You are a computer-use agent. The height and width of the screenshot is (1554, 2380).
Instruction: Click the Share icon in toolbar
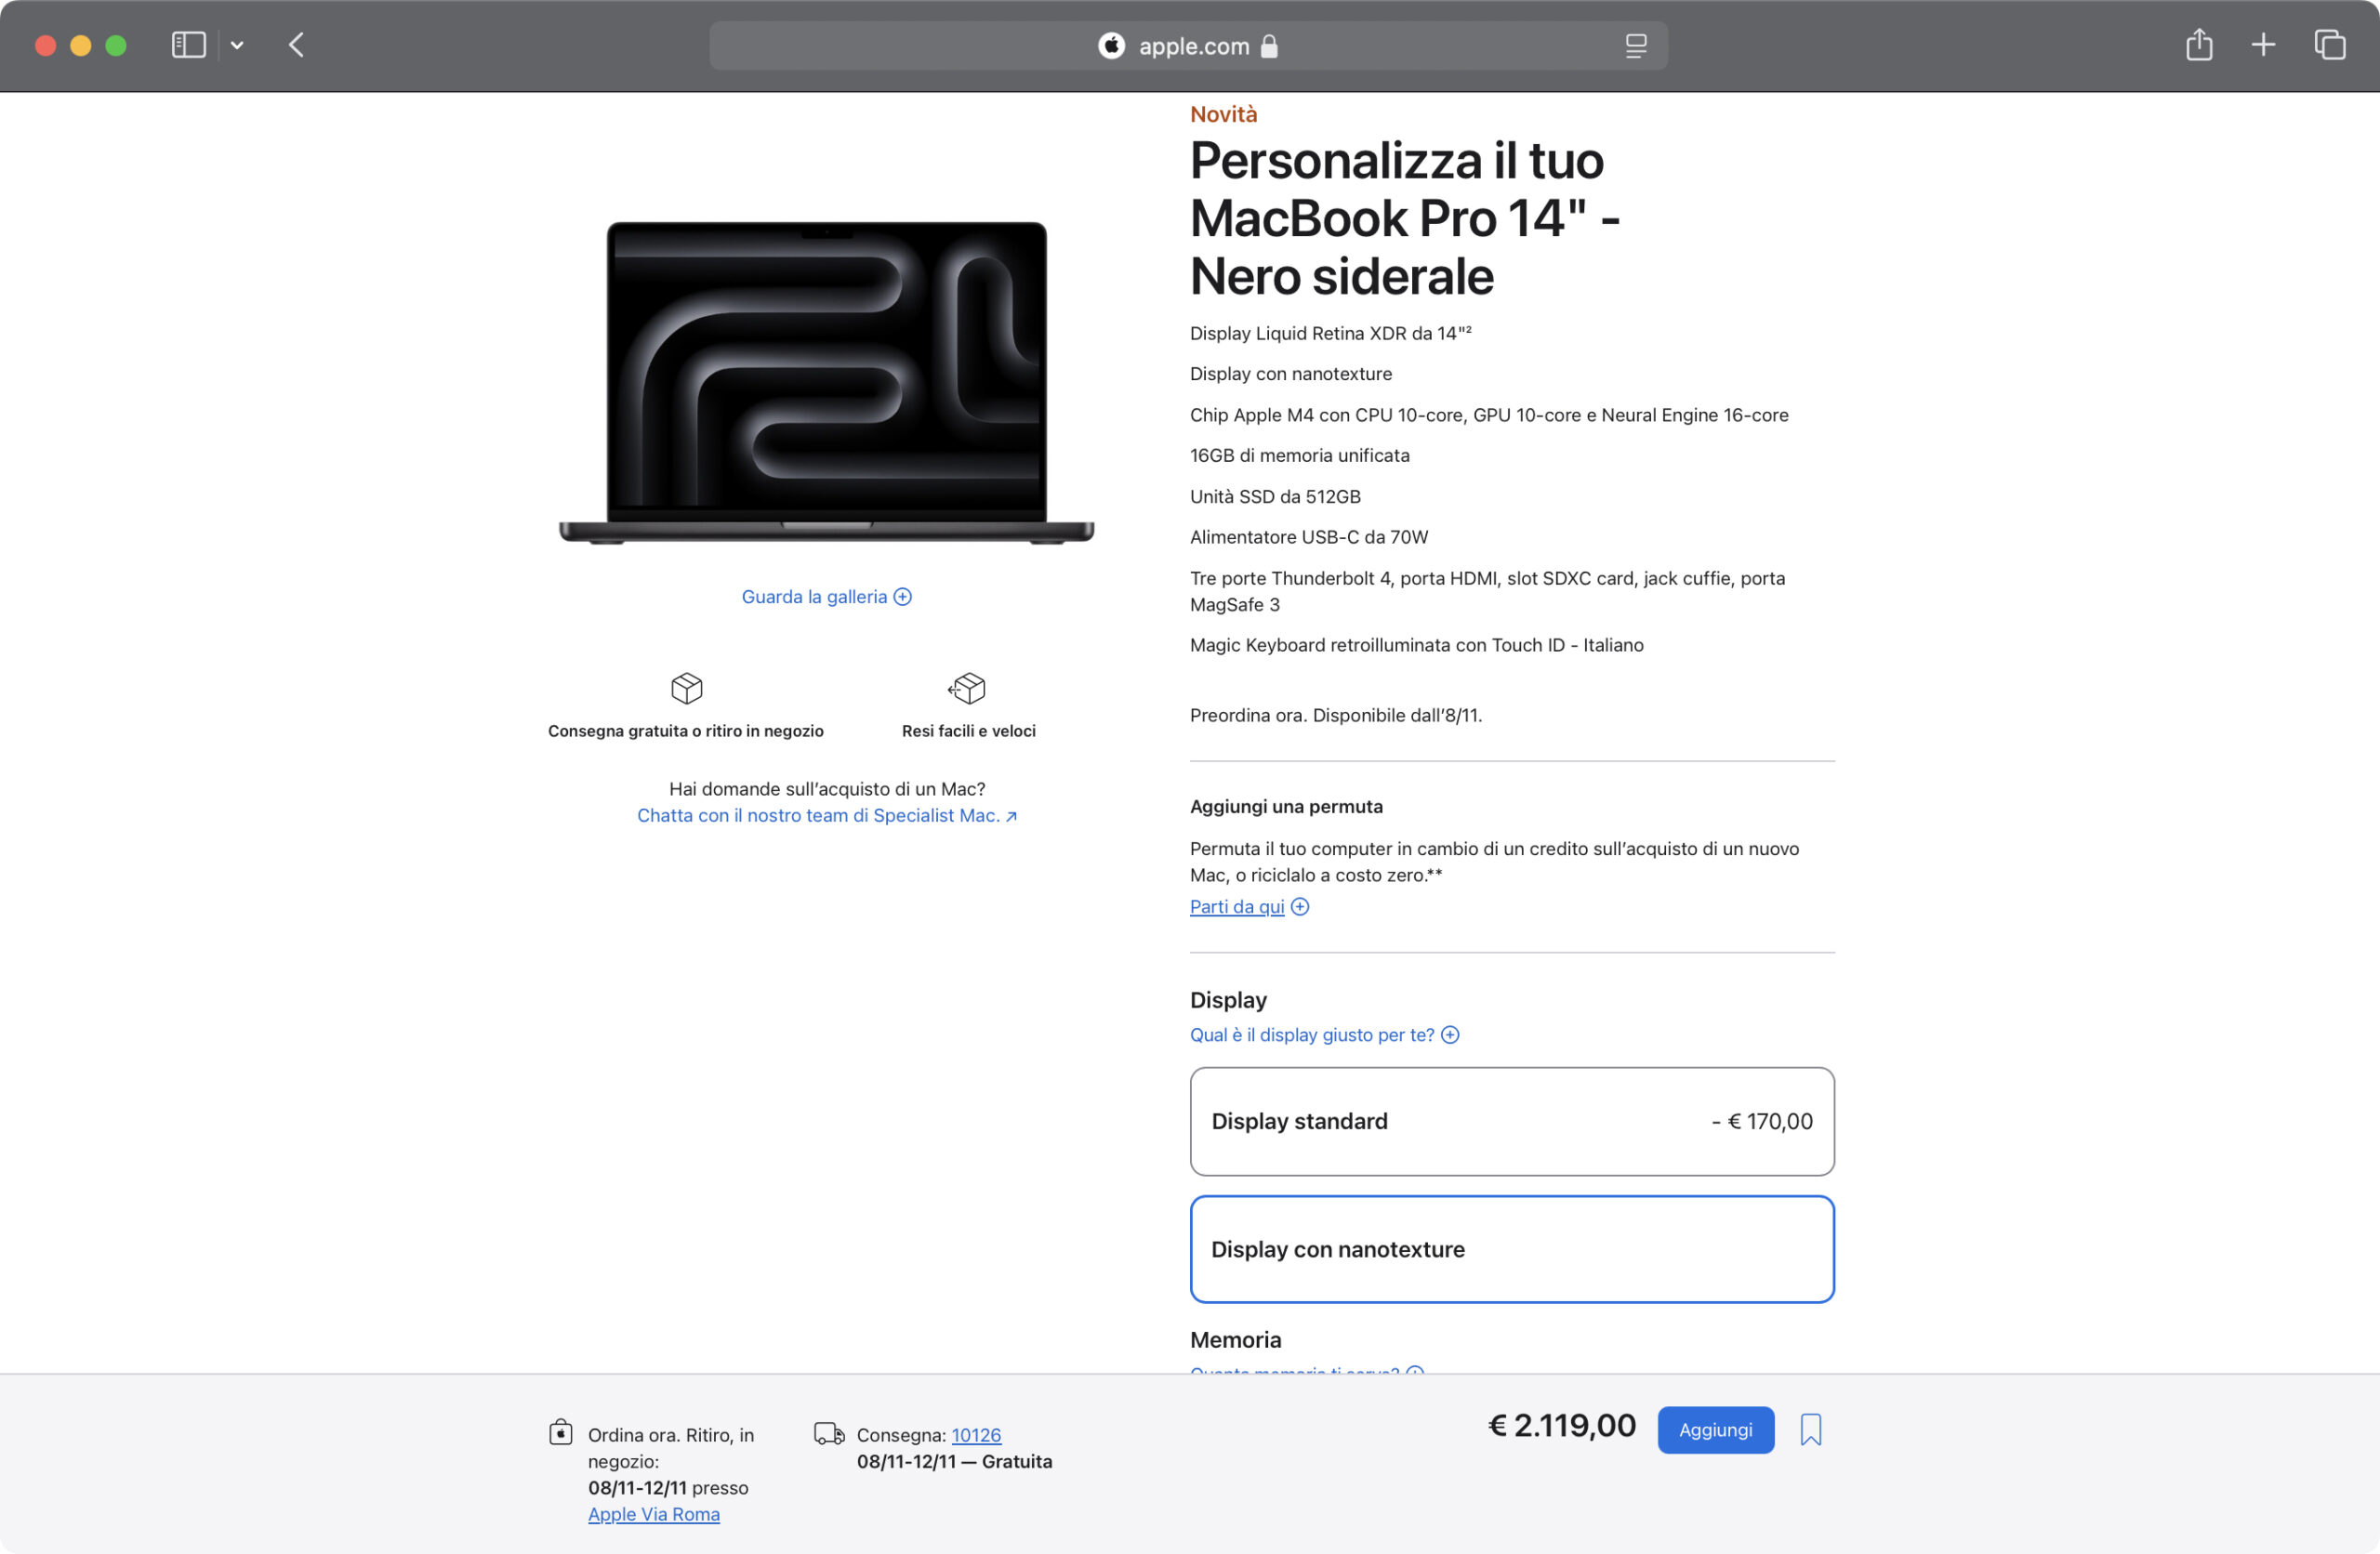point(2199,45)
